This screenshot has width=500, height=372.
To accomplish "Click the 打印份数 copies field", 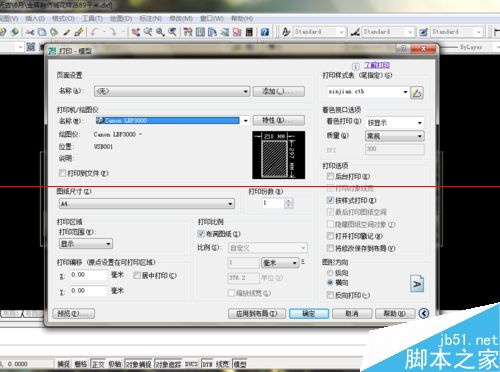I will 272,203.
